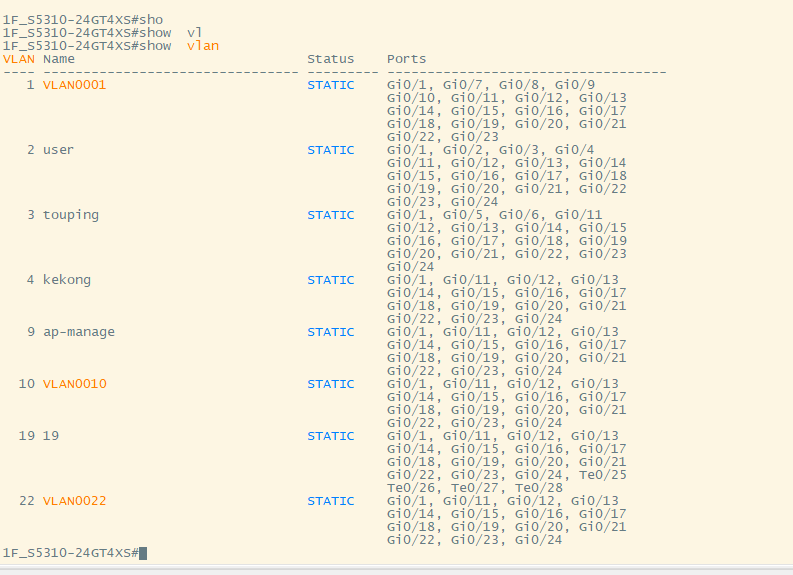The width and height of the screenshot is (793, 575).
Task: Click the Status column header
Action: (331, 59)
